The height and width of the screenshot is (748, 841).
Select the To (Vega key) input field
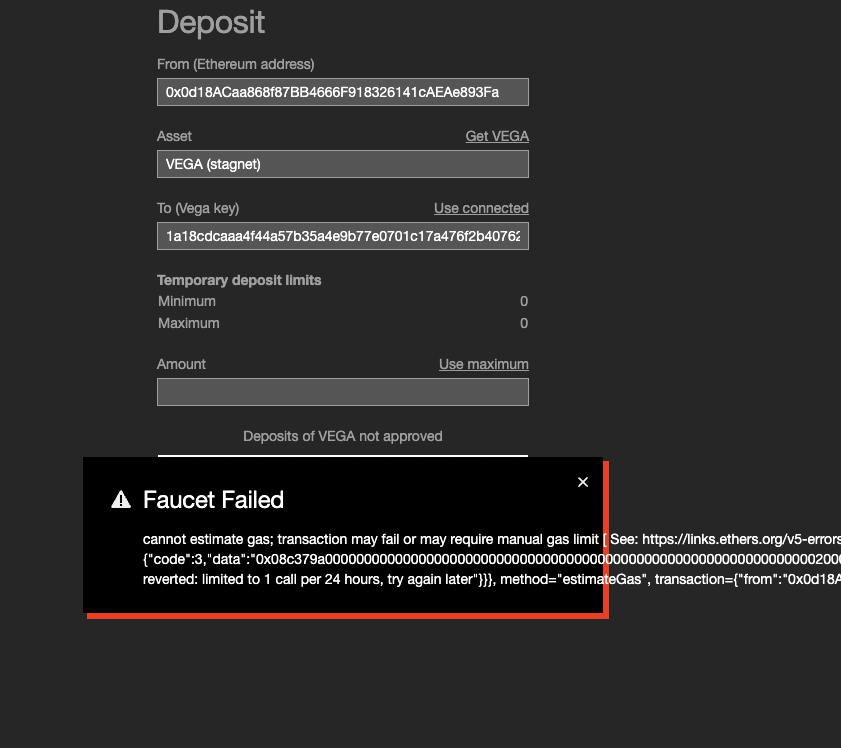coord(342,236)
